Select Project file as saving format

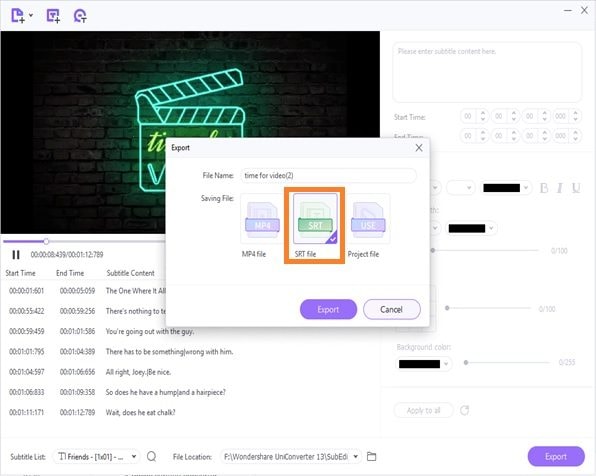coord(368,218)
